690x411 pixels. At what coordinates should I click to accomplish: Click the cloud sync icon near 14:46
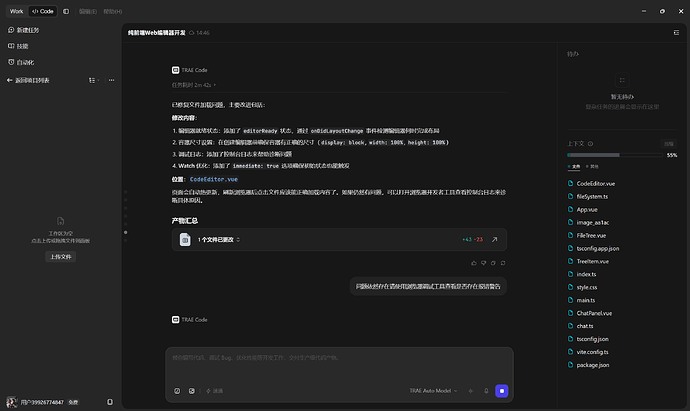(x=191, y=33)
